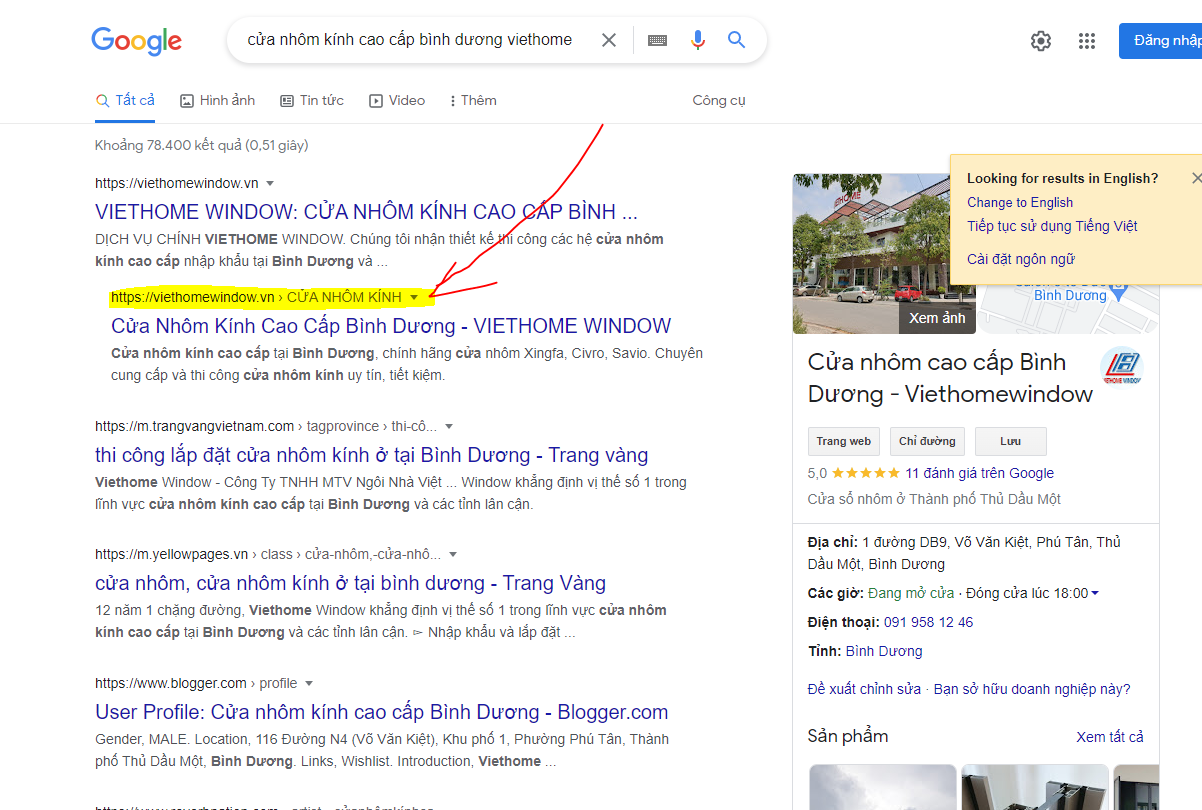Submit search with the magnifier icon
1202x810 pixels.
point(737,40)
